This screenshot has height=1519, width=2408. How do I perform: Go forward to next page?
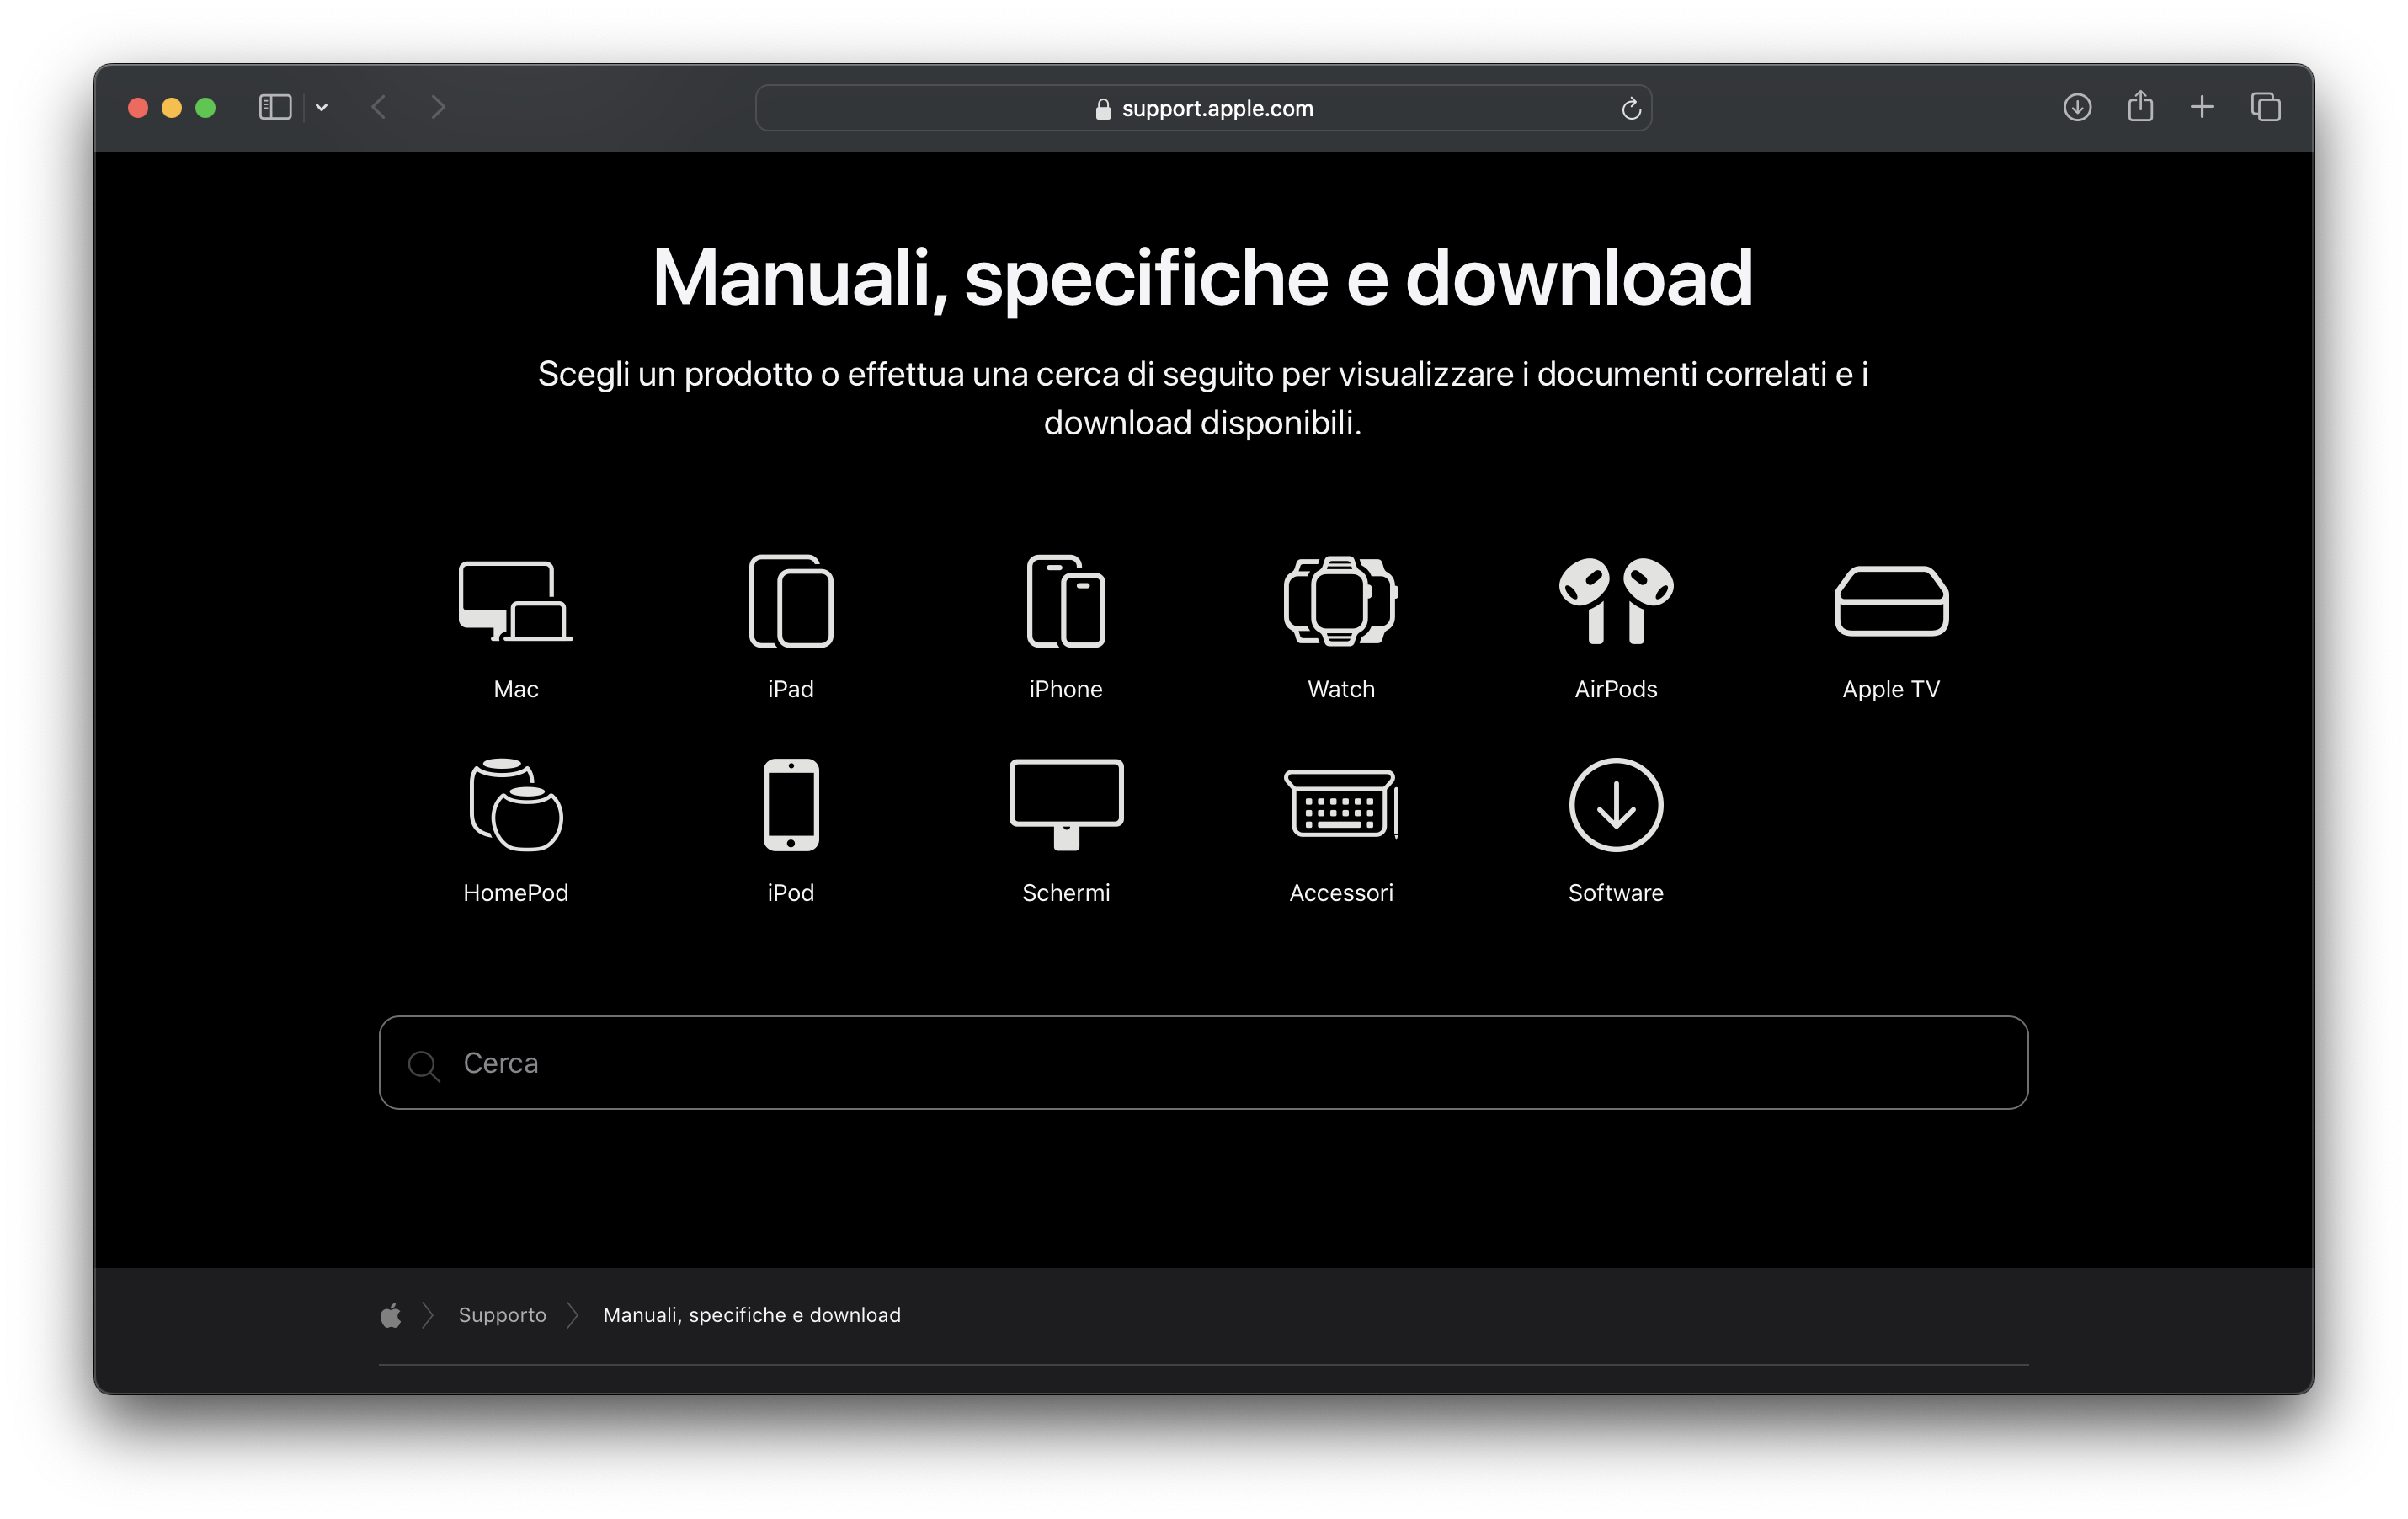437,107
